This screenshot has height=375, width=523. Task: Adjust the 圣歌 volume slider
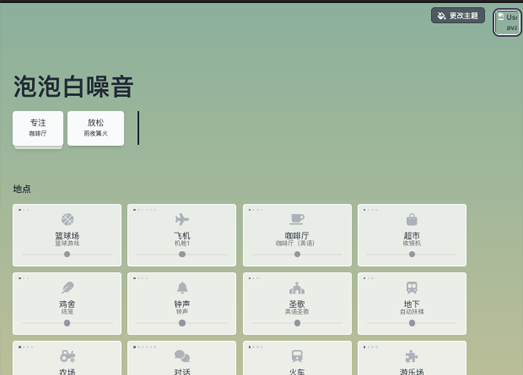click(297, 323)
